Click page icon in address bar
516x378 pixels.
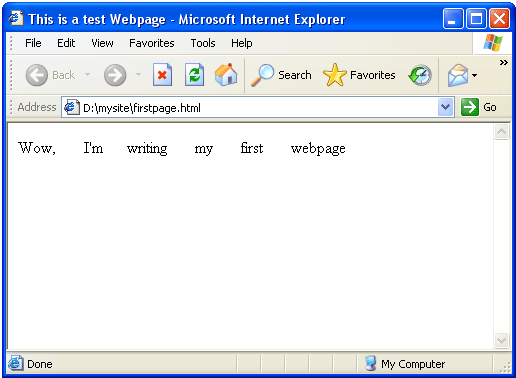pyautogui.click(x=71, y=107)
